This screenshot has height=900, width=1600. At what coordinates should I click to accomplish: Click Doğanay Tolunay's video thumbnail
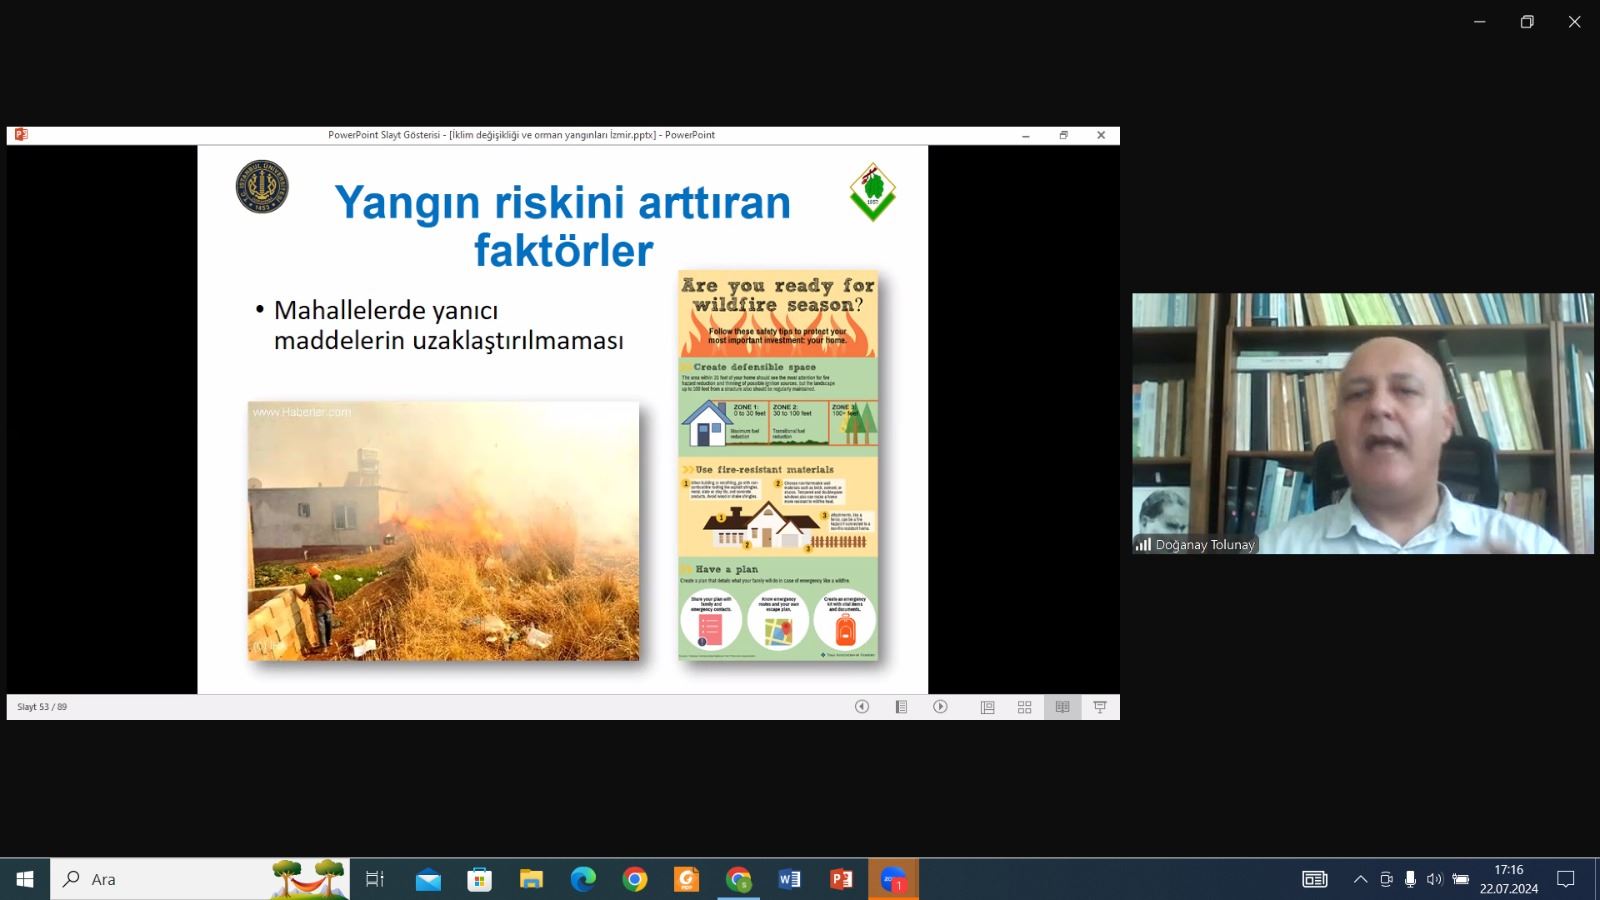point(1362,423)
